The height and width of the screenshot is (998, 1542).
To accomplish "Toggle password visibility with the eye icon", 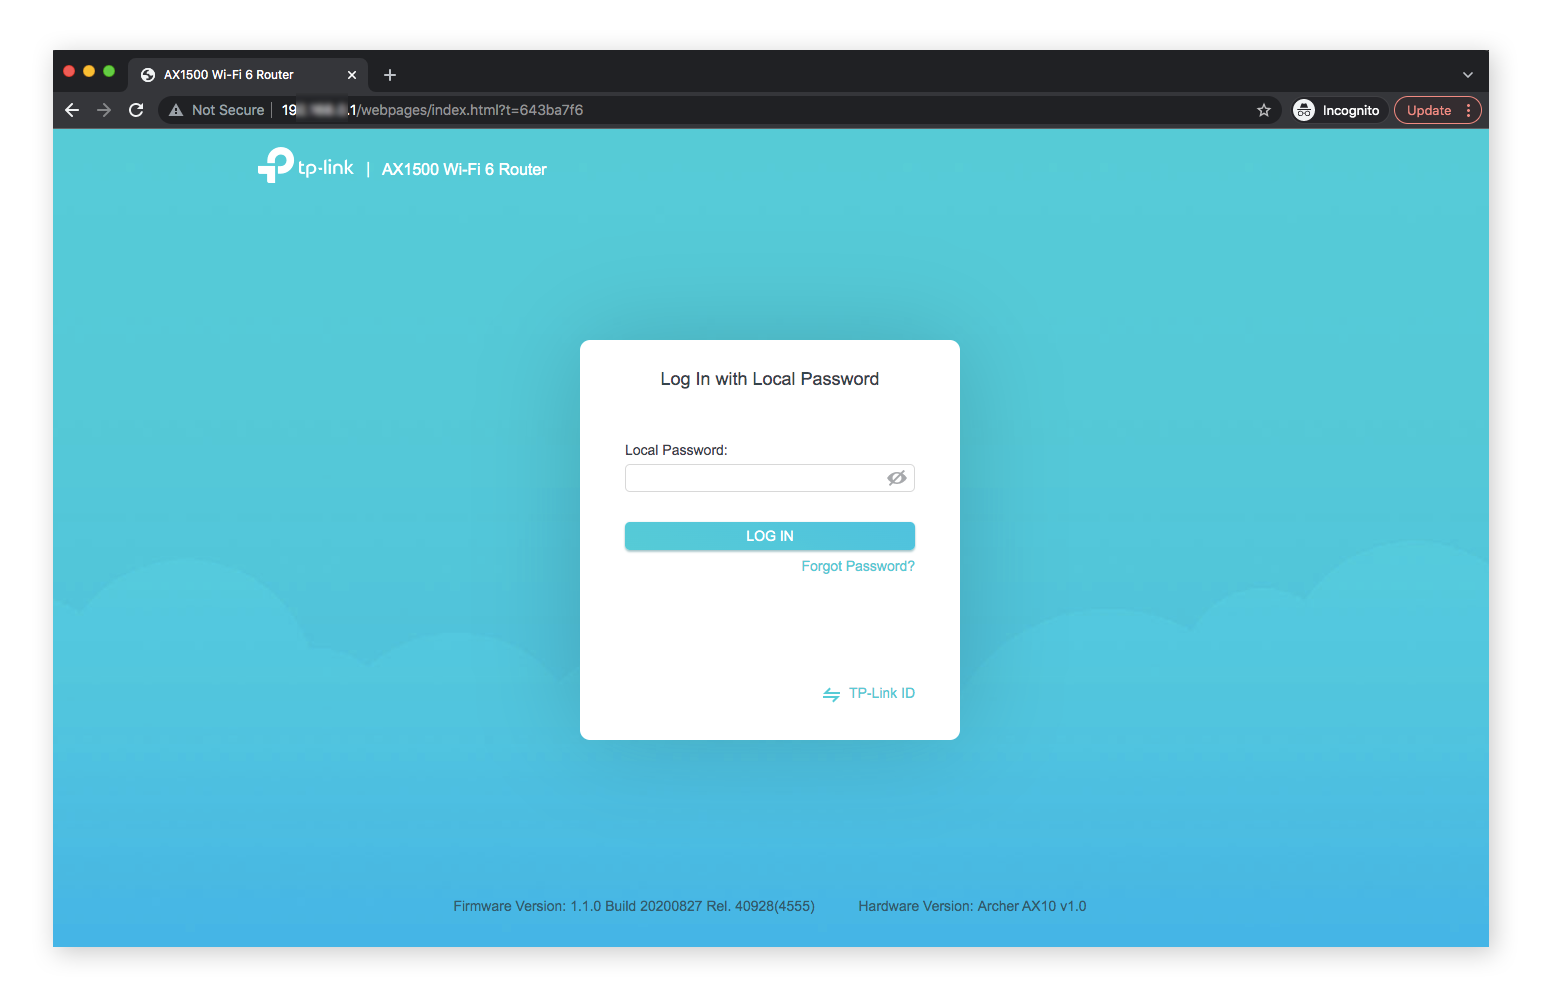I will (896, 478).
